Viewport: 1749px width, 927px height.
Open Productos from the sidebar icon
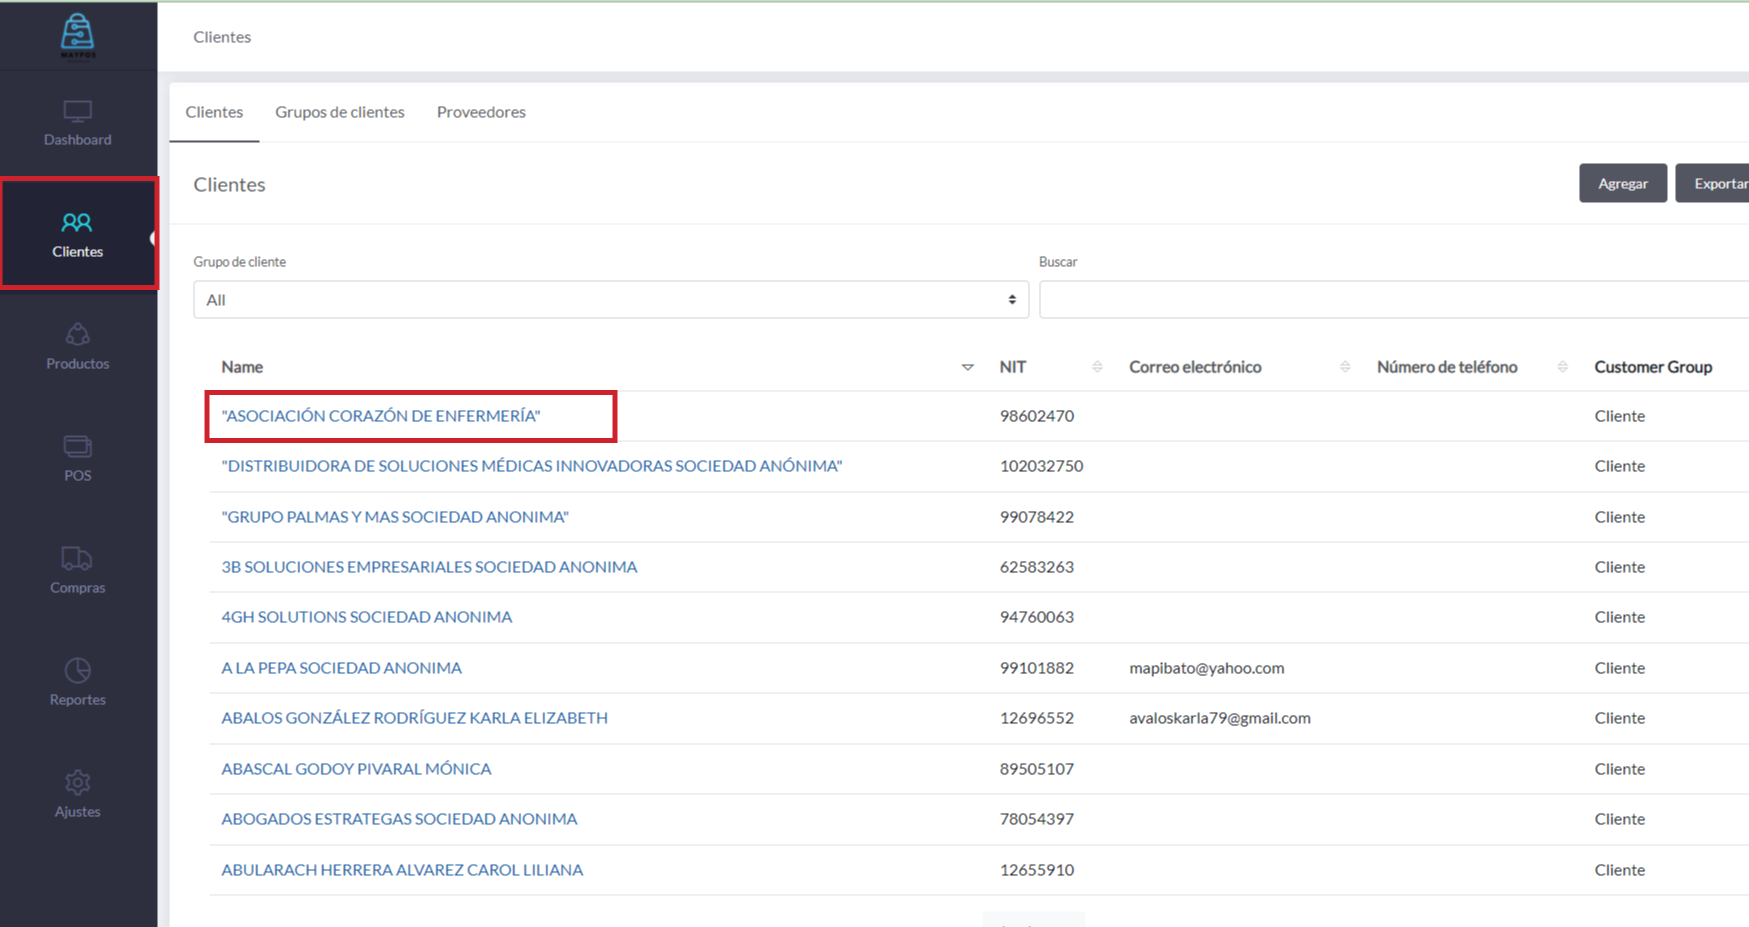(77, 335)
